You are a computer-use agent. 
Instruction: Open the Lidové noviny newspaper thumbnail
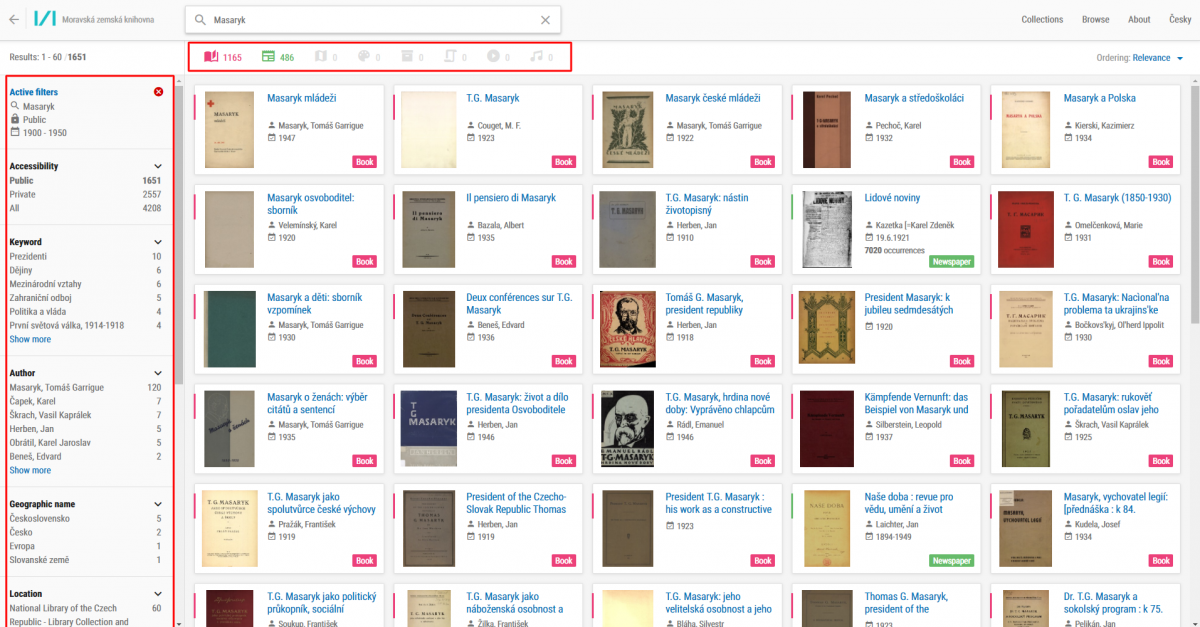pos(826,229)
